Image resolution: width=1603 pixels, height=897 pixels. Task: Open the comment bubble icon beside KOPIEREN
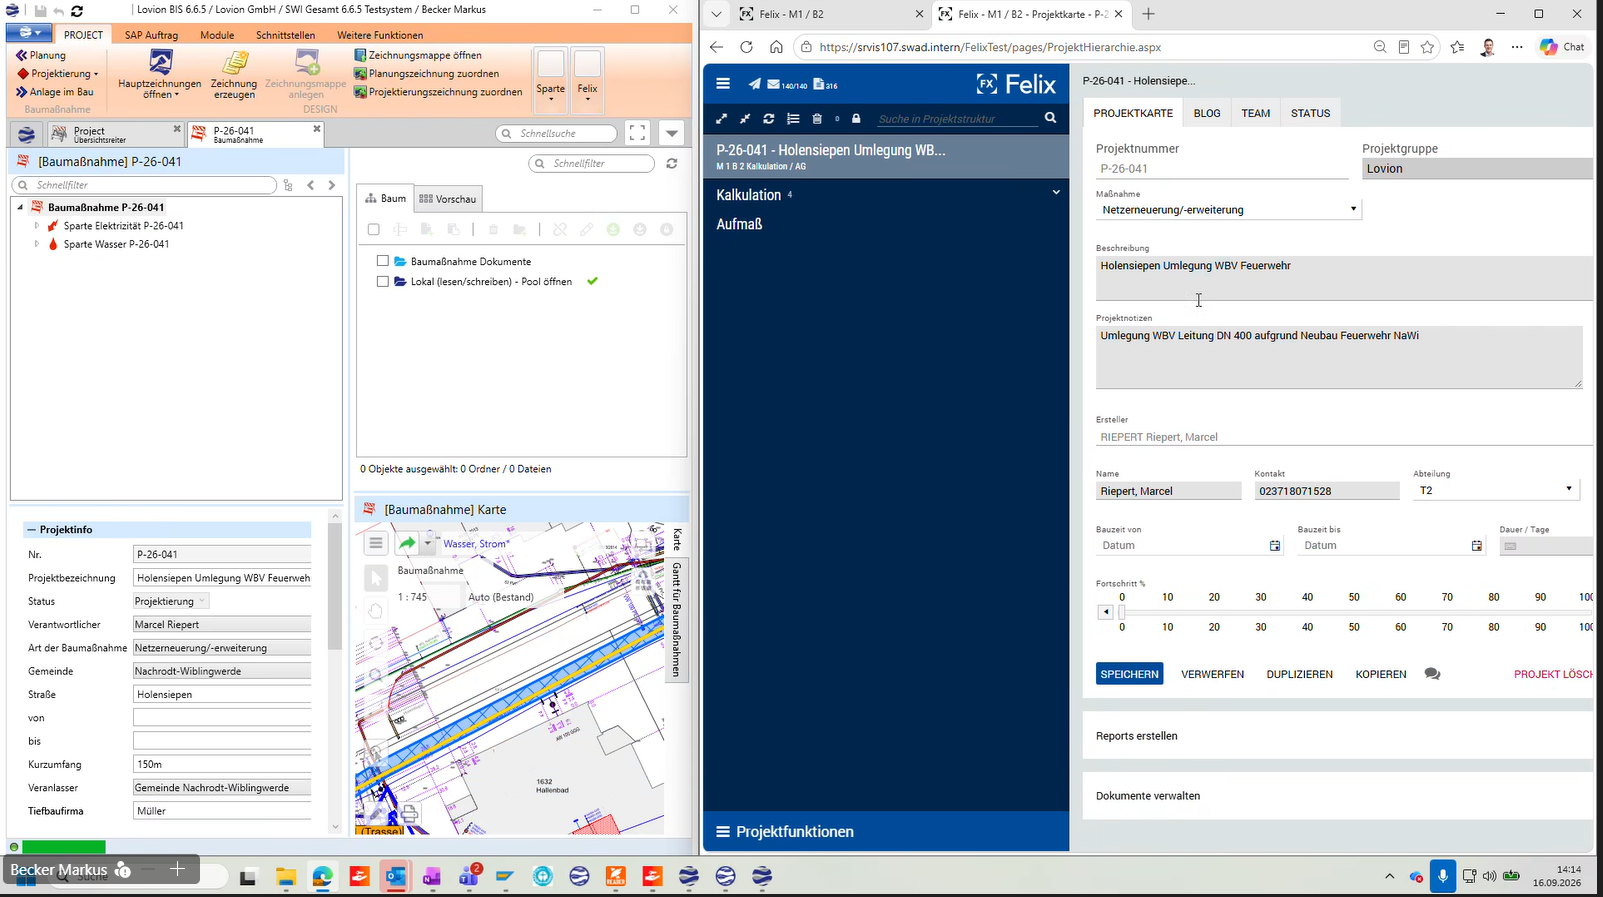(x=1432, y=674)
